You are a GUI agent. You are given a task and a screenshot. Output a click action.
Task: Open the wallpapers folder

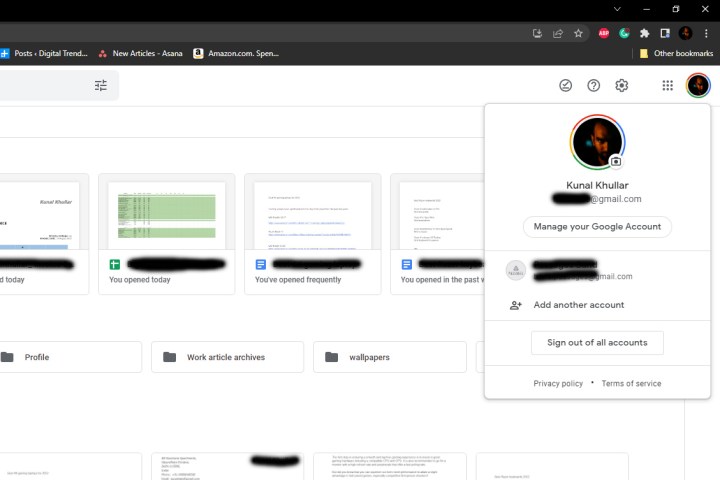coord(390,357)
